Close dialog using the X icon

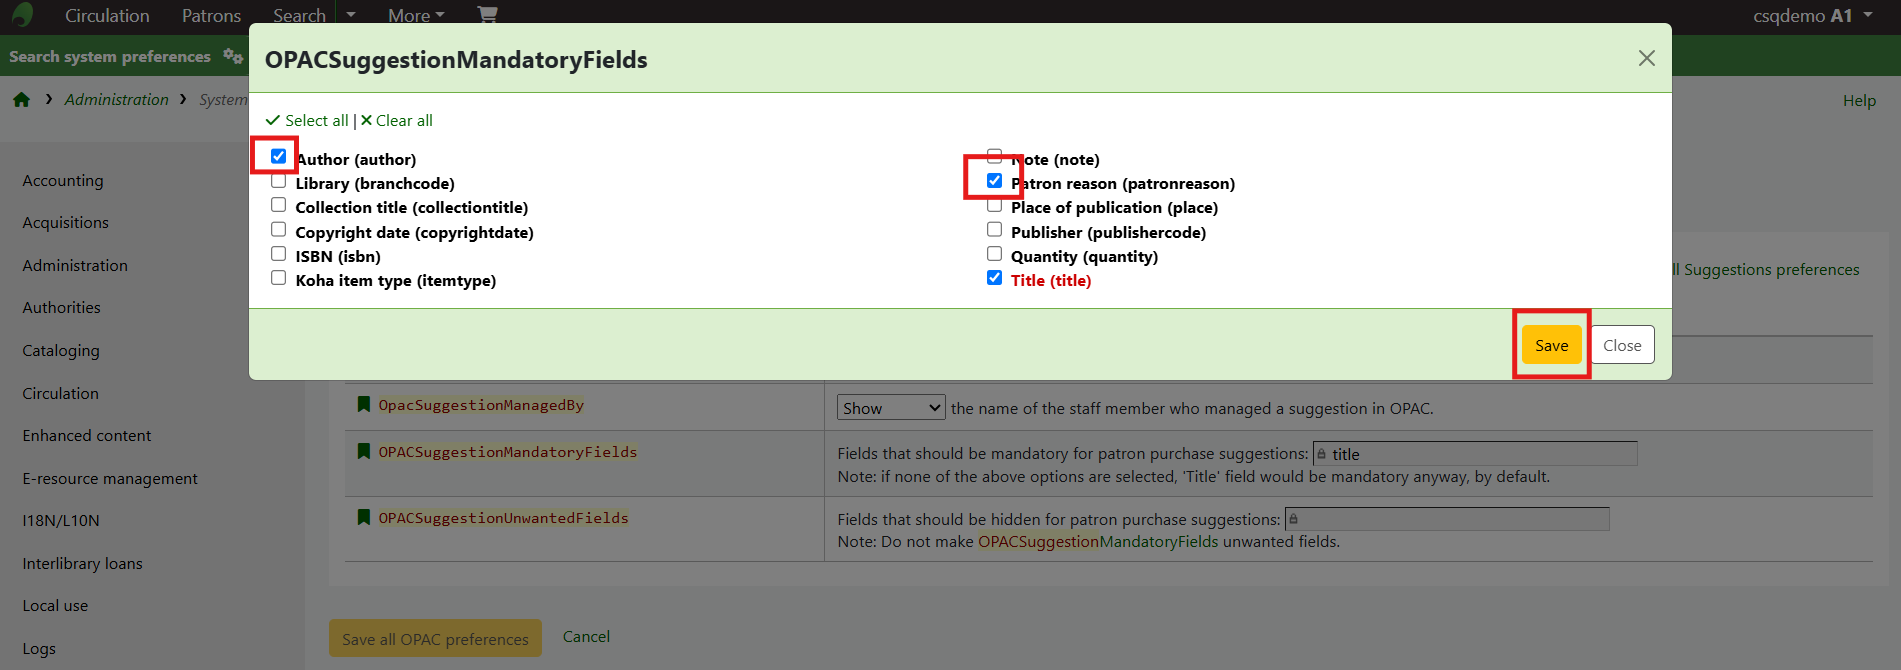(1646, 58)
